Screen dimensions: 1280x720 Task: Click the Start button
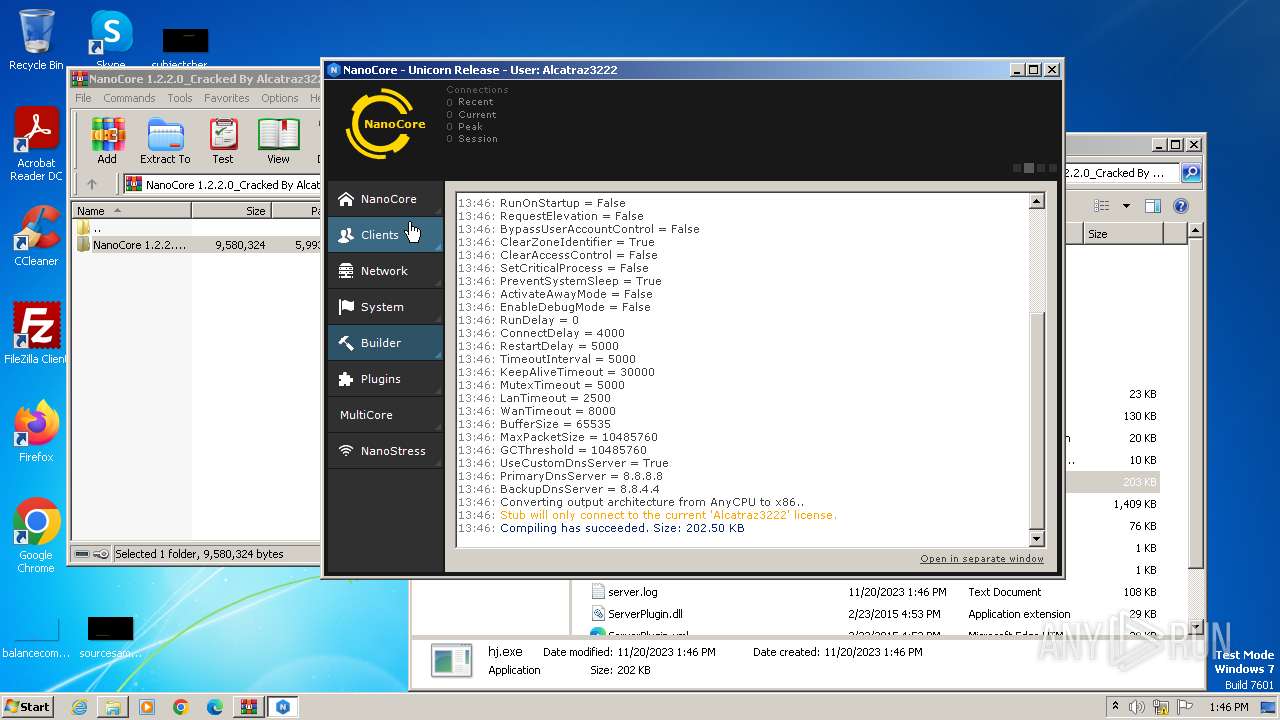coord(28,706)
